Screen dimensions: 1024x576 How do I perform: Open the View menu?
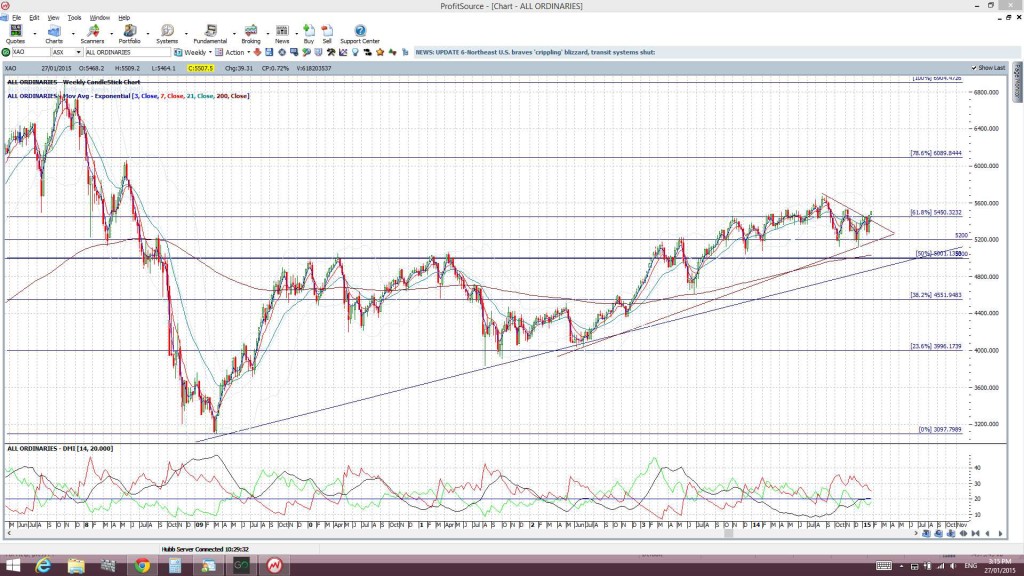point(53,18)
